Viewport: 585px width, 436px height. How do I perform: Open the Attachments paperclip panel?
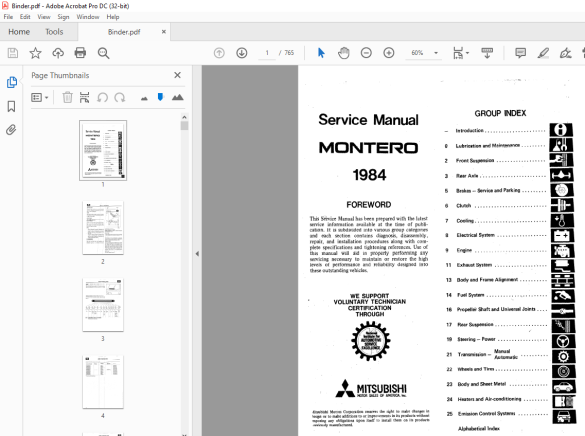(12, 130)
